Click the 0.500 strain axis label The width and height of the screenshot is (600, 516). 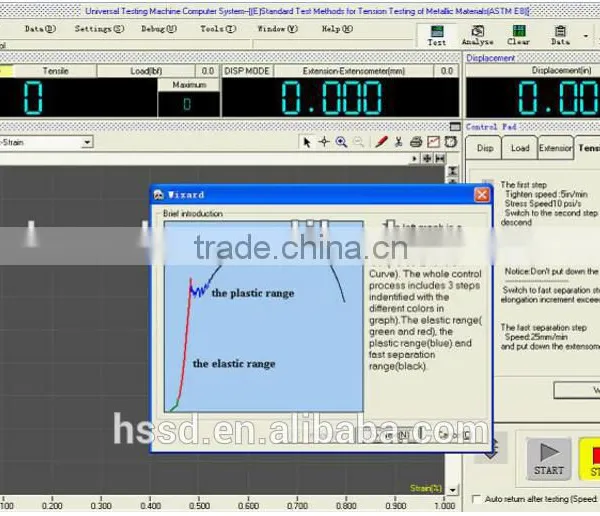[199, 506]
